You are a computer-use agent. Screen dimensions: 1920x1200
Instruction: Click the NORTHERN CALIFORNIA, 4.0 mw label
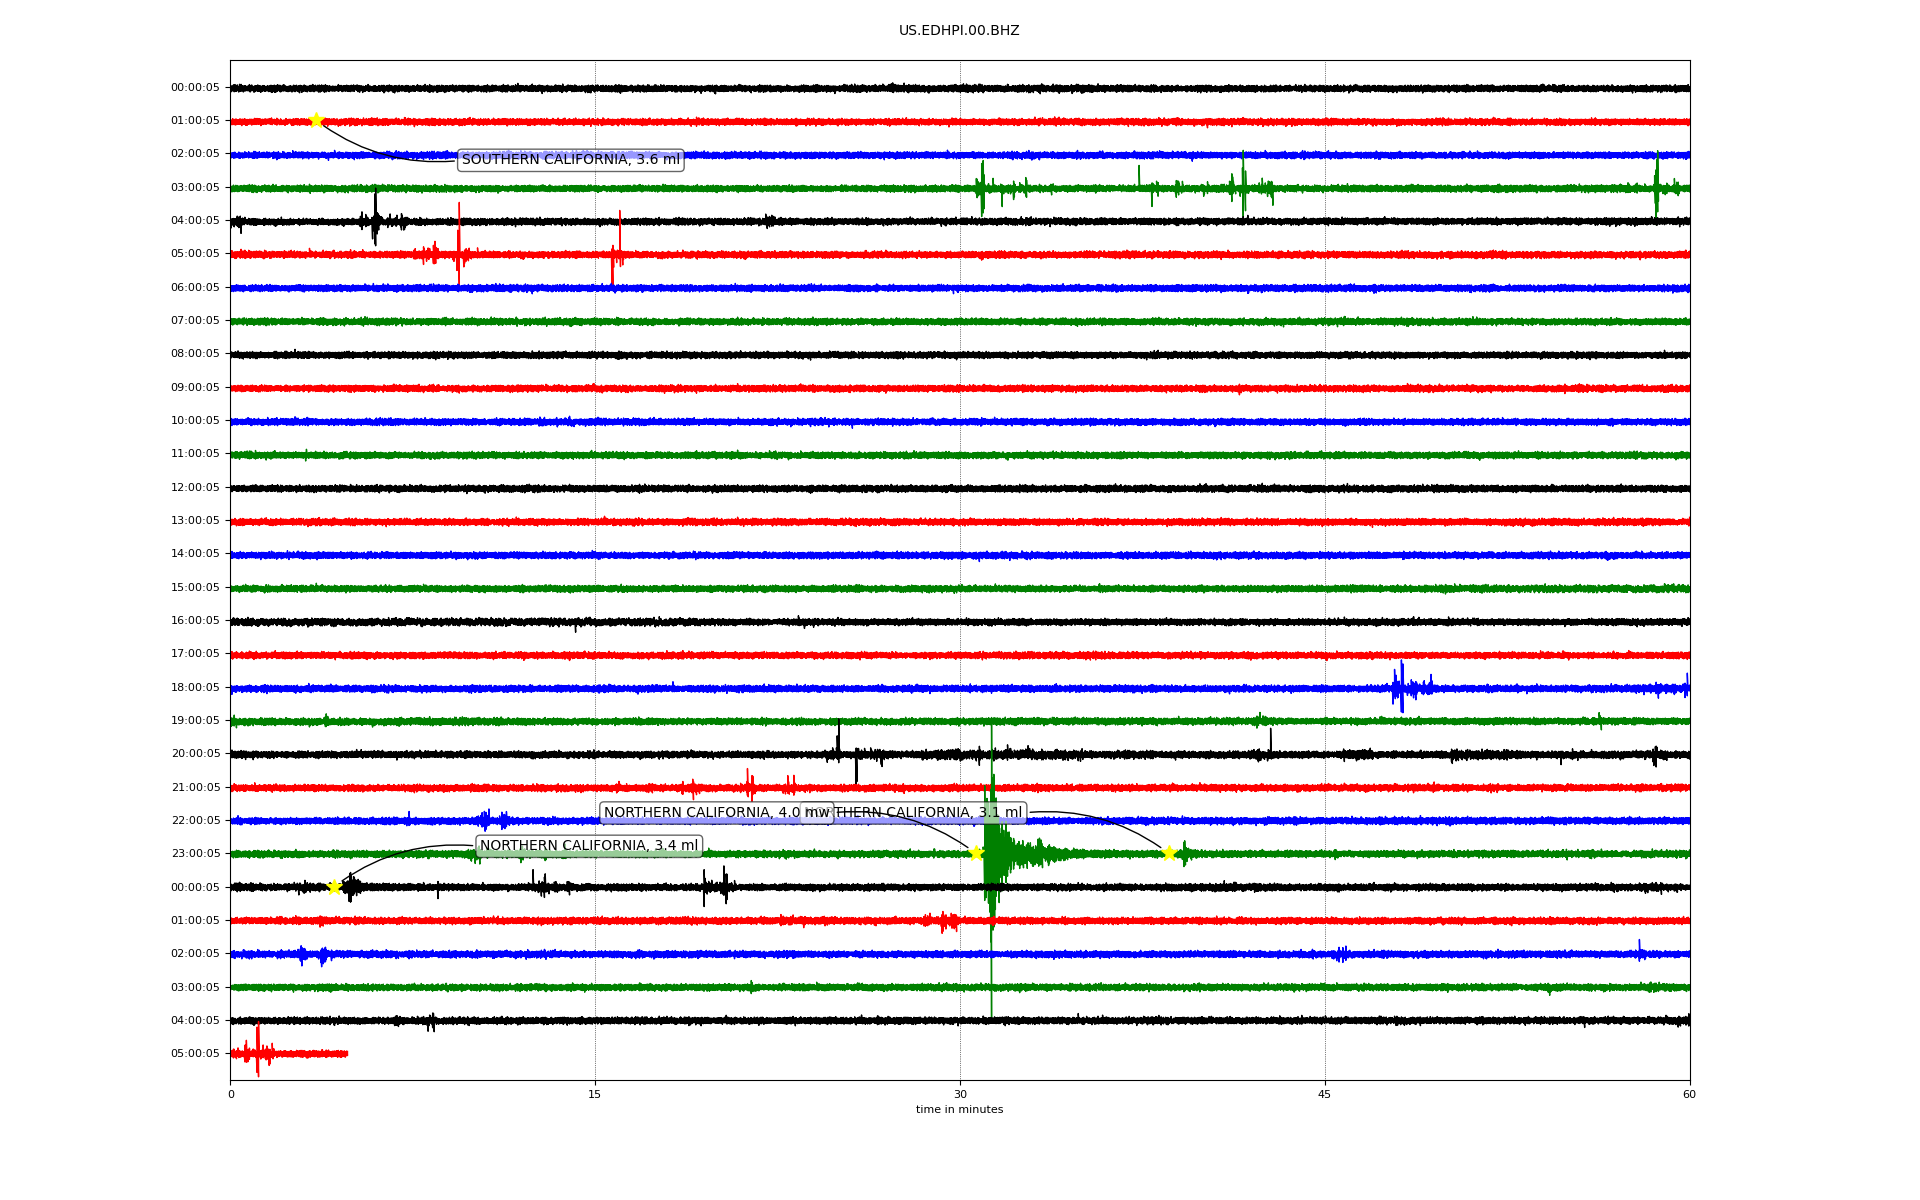(700, 813)
